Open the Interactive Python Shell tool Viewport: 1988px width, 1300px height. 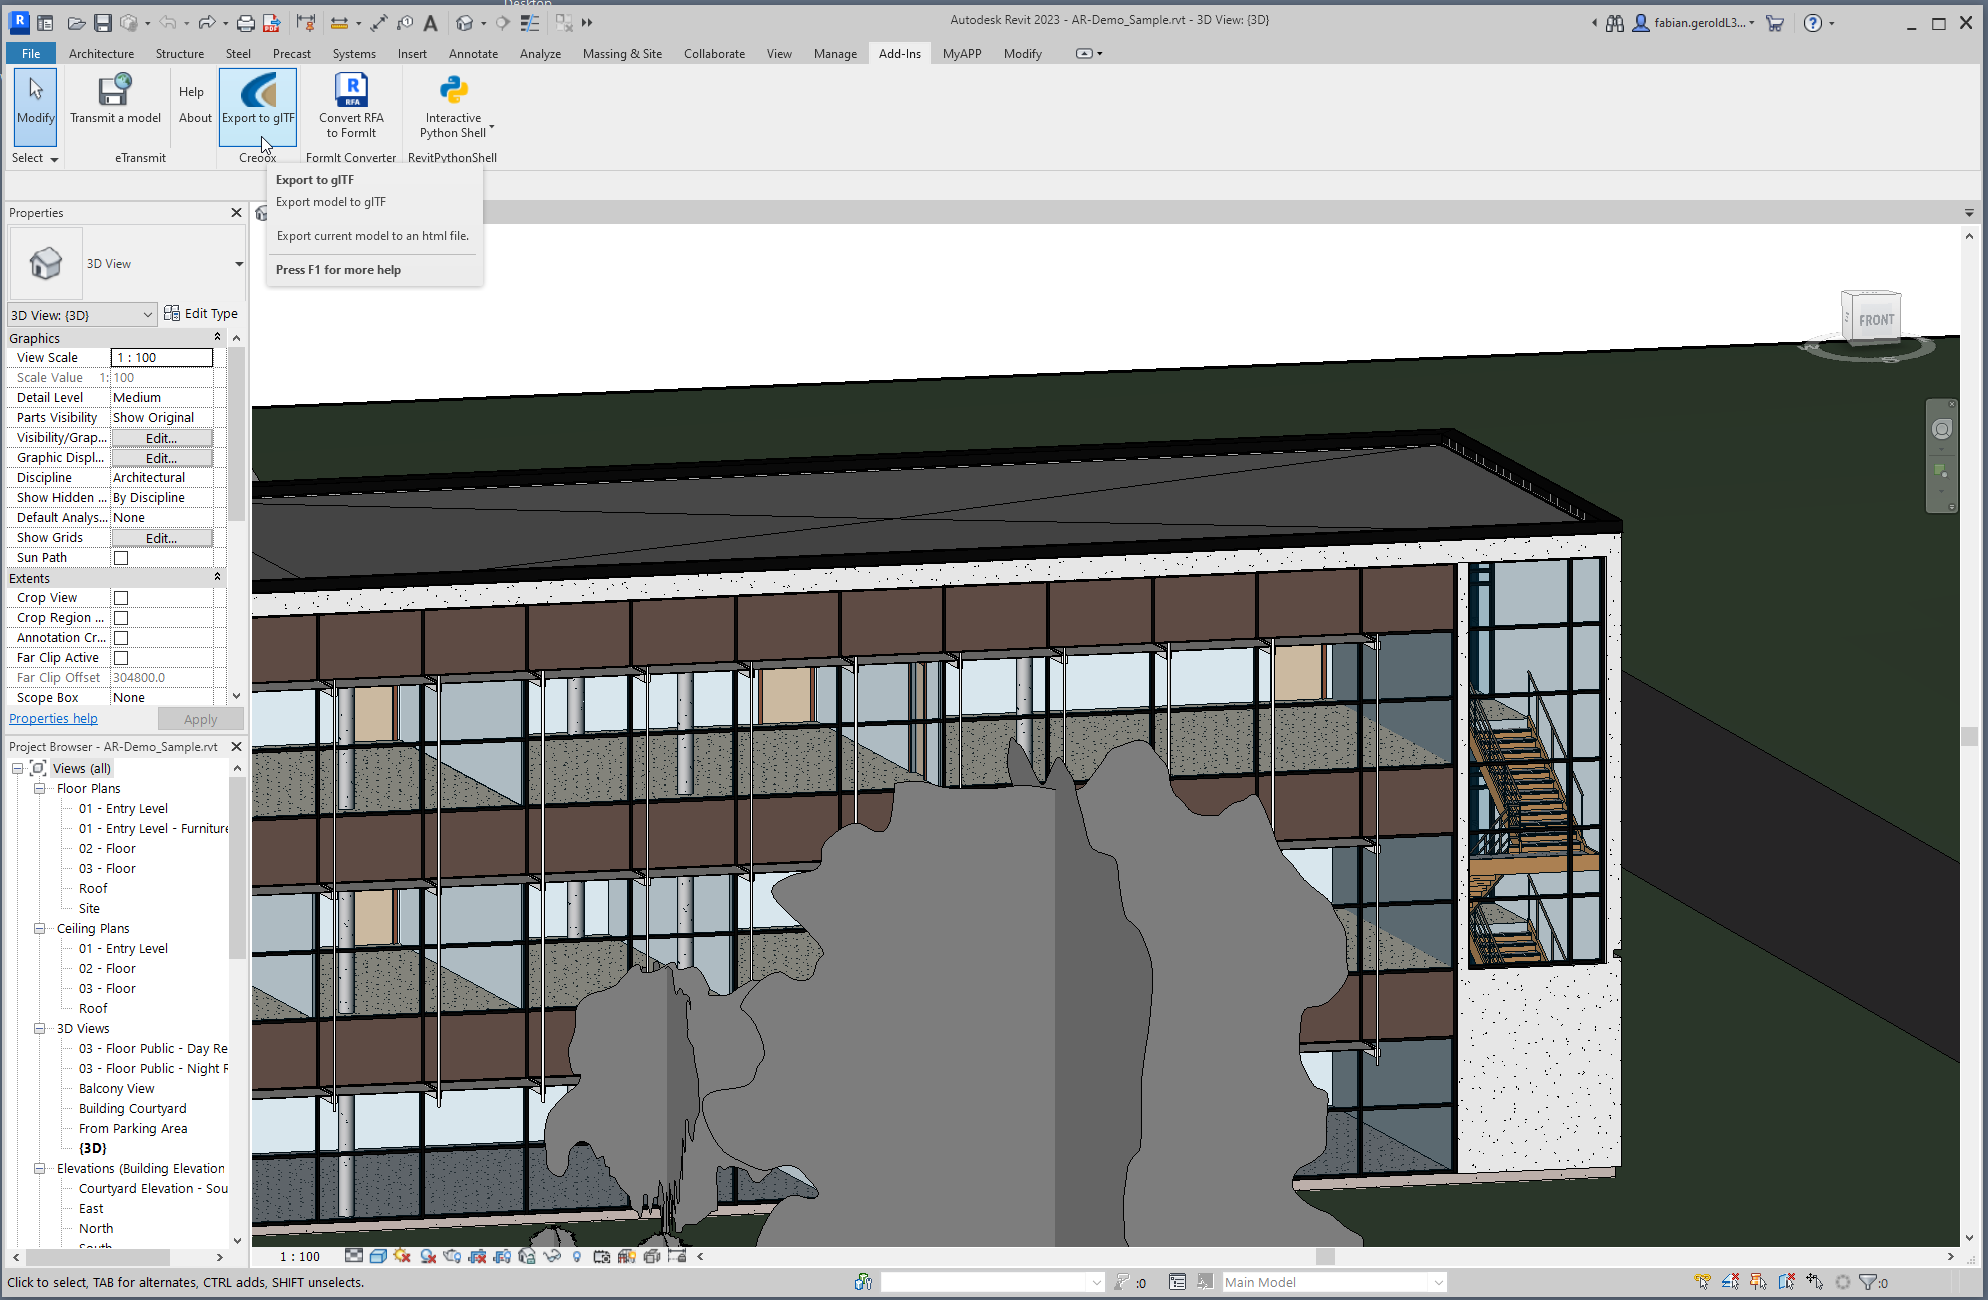click(x=453, y=92)
